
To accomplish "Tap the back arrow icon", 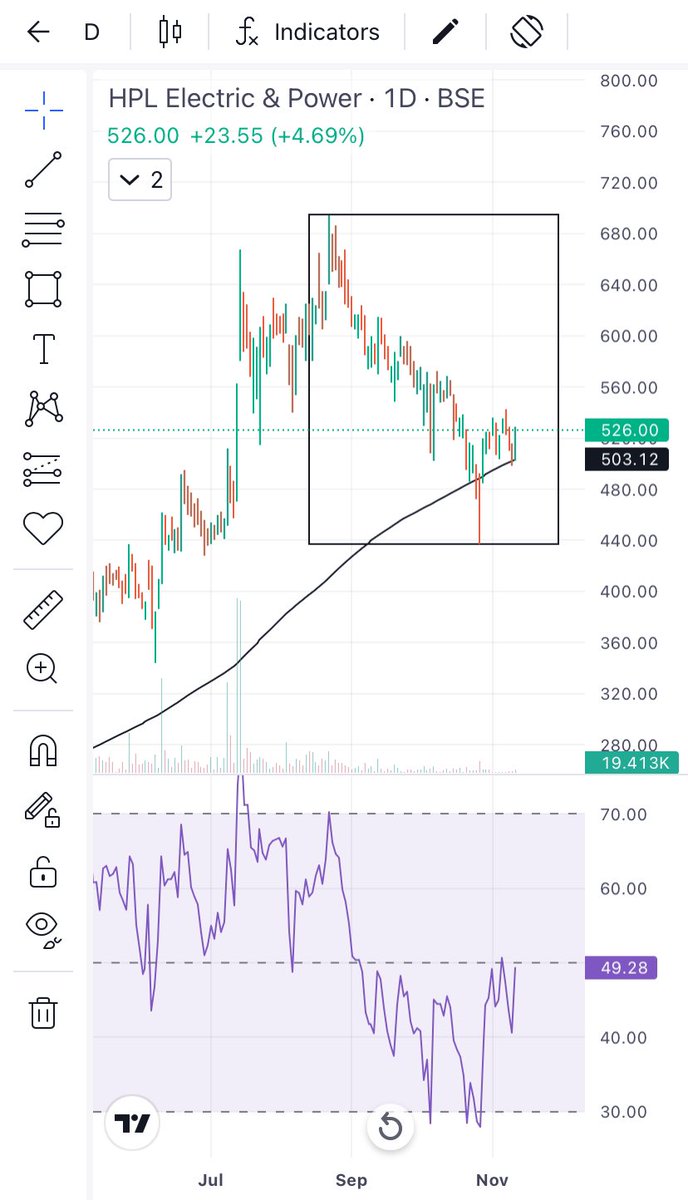I will point(38,32).
